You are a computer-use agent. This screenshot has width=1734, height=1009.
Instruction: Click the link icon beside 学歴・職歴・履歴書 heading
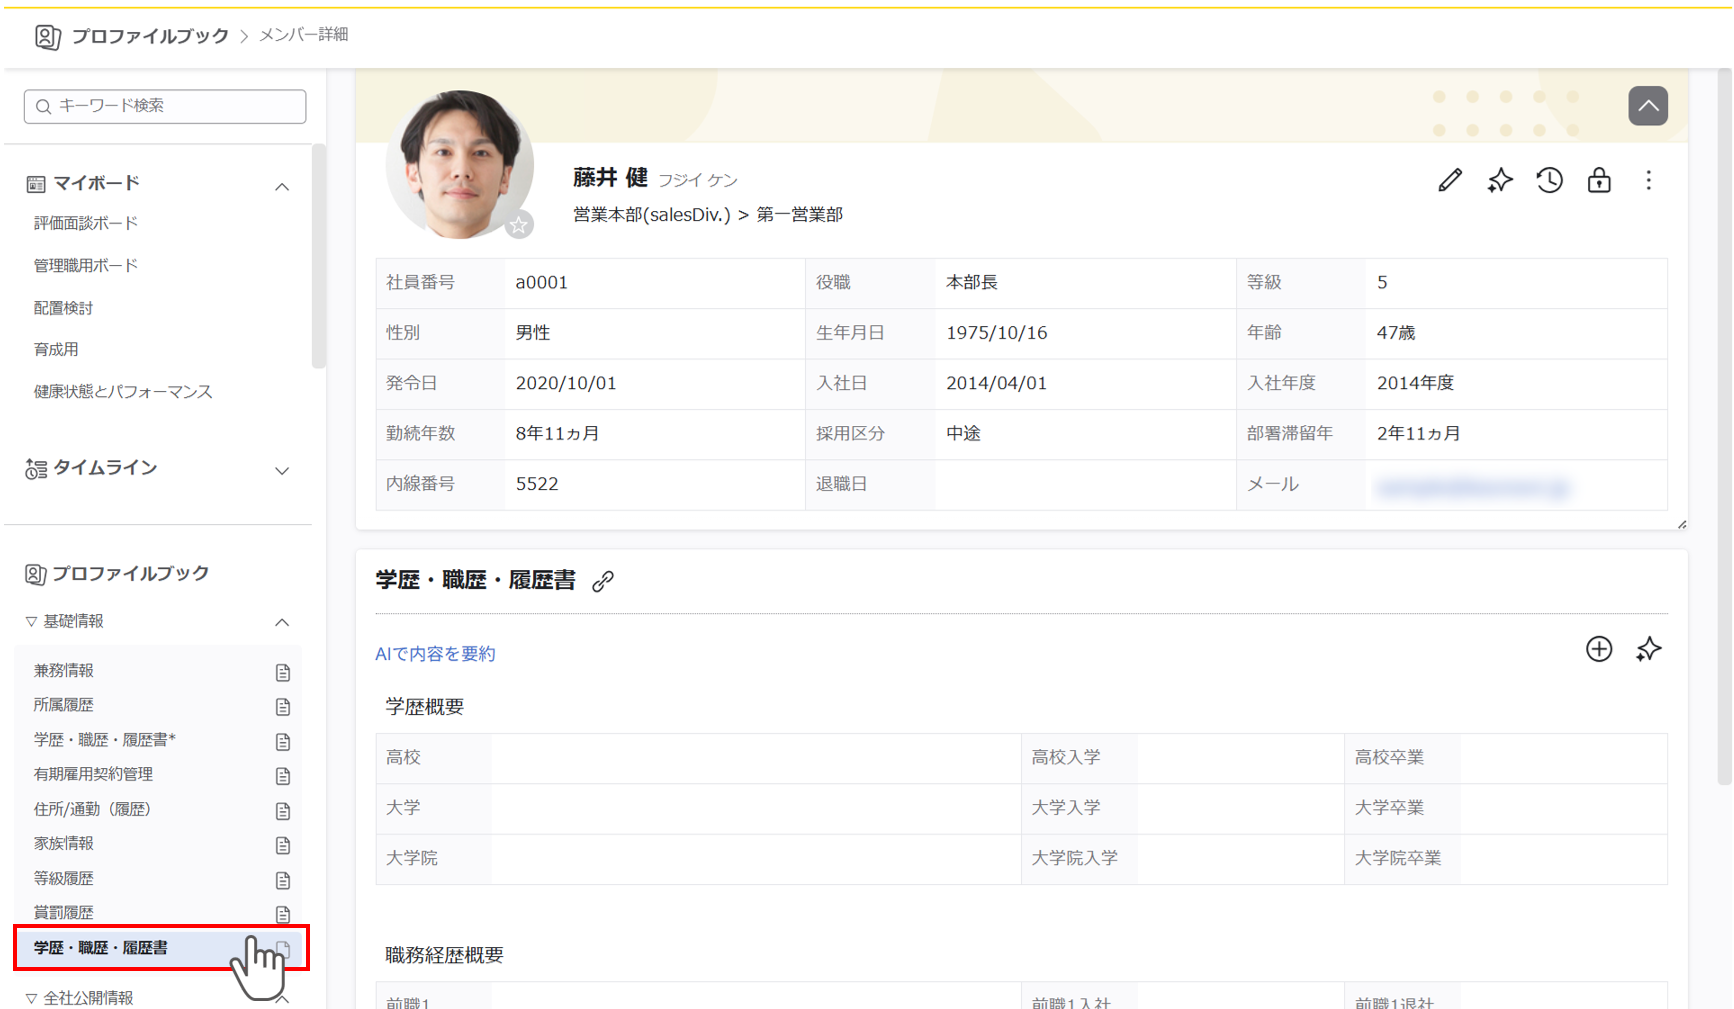[603, 581]
